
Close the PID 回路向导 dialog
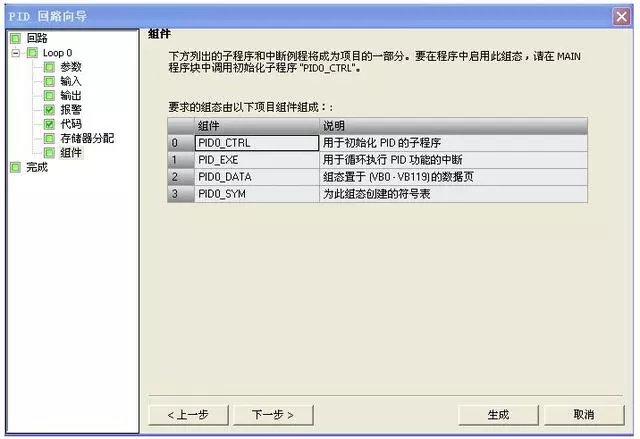point(621,16)
